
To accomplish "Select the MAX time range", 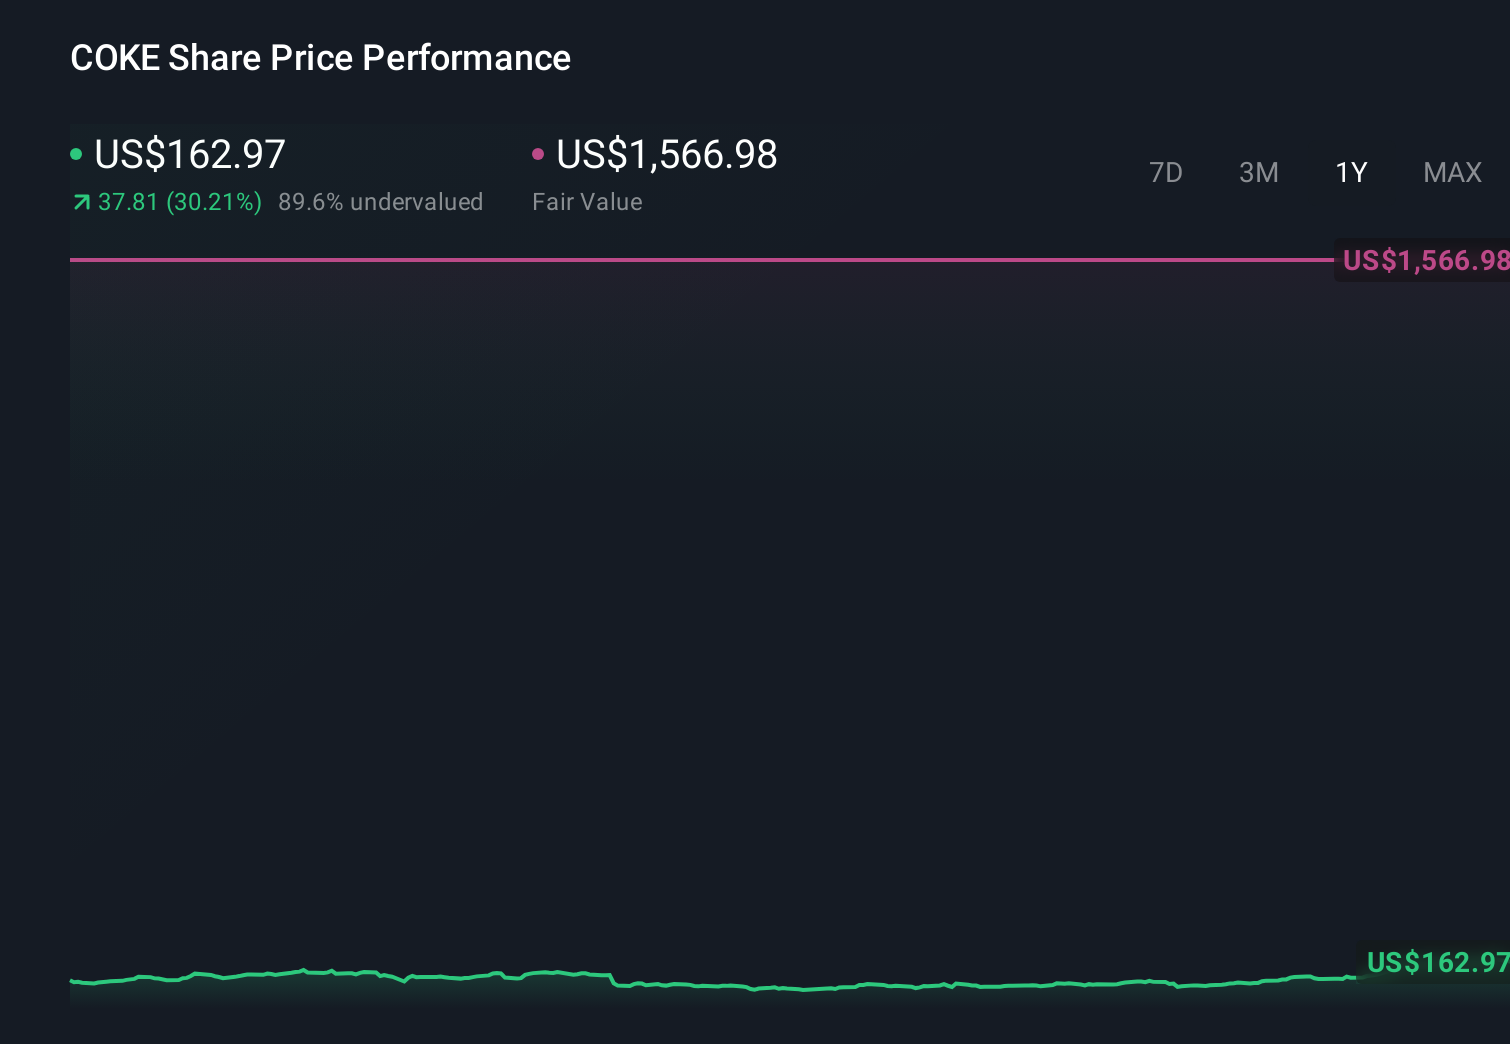I will click(1452, 172).
